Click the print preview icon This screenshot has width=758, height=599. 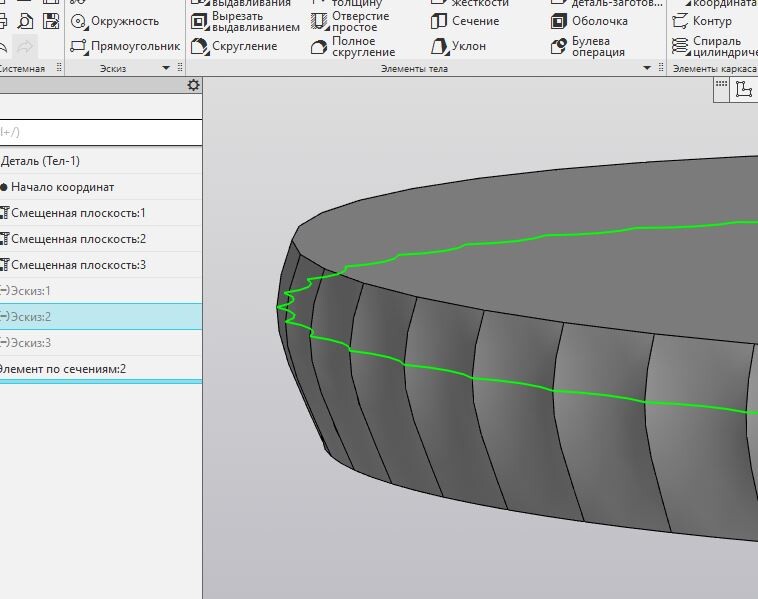tap(26, 21)
